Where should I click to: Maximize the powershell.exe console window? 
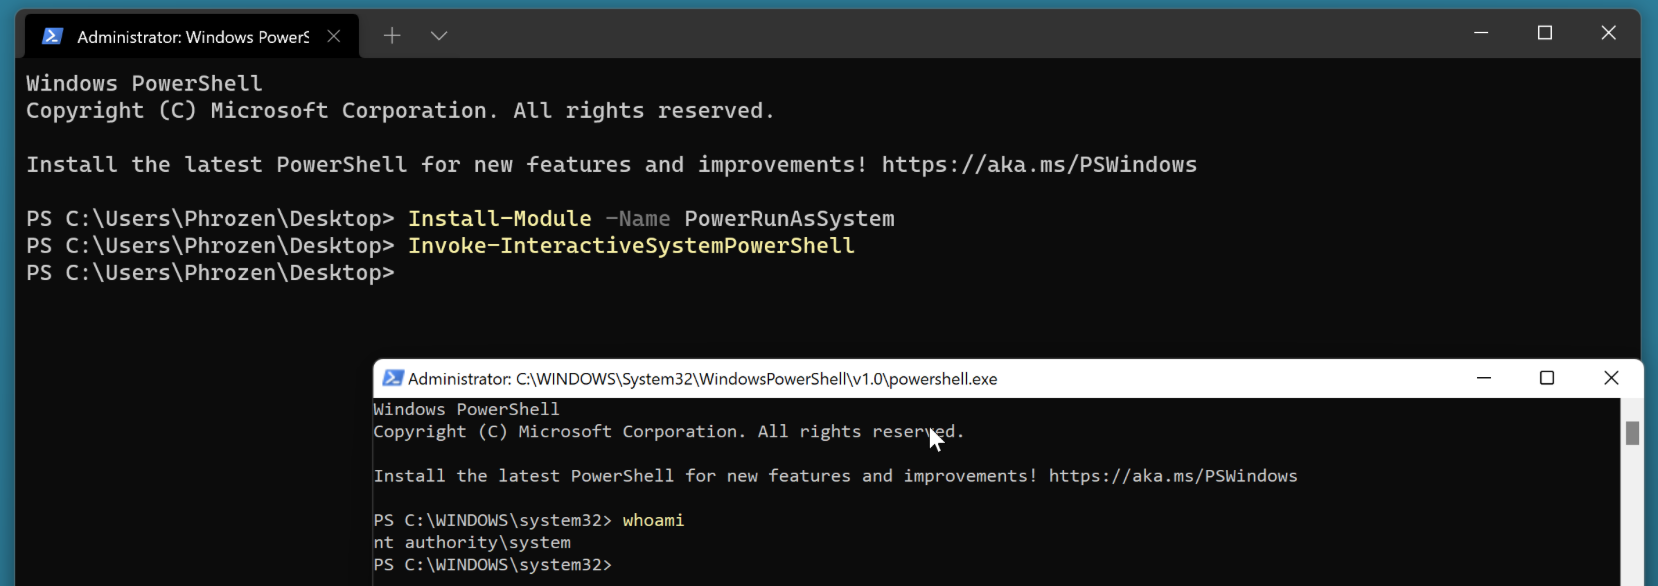pyautogui.click(x=1547, y=378)
